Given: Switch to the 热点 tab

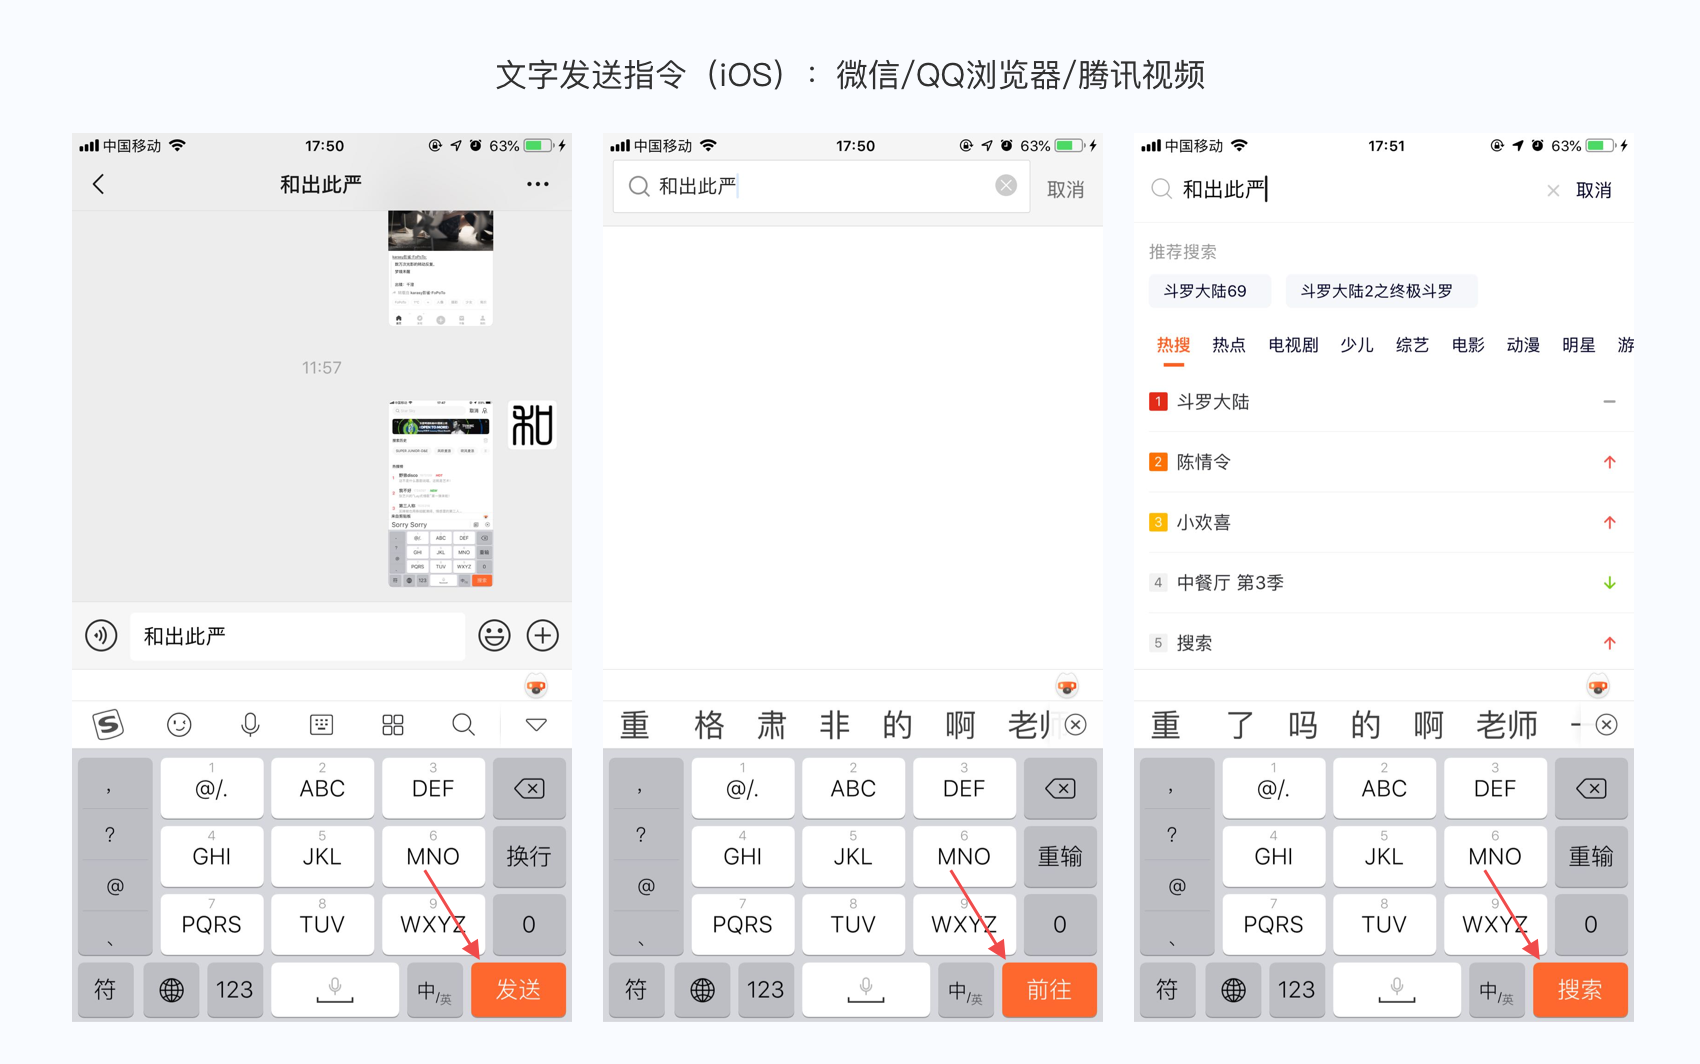Looking at the screenshot, I should click(1229, 345).
